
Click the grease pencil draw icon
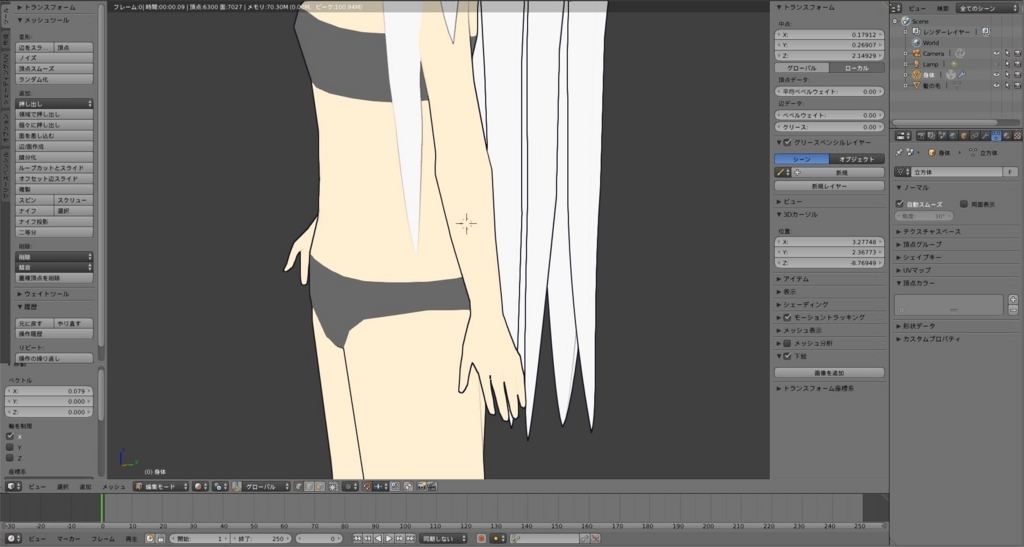780,172
